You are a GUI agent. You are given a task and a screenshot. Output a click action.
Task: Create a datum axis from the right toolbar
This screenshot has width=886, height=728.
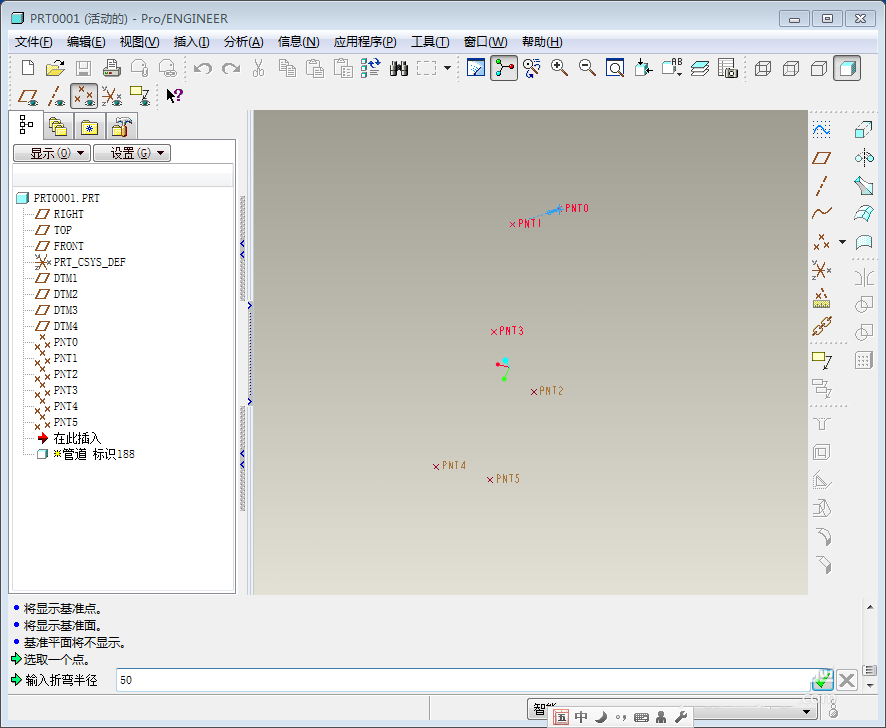[x=822, y=186]
